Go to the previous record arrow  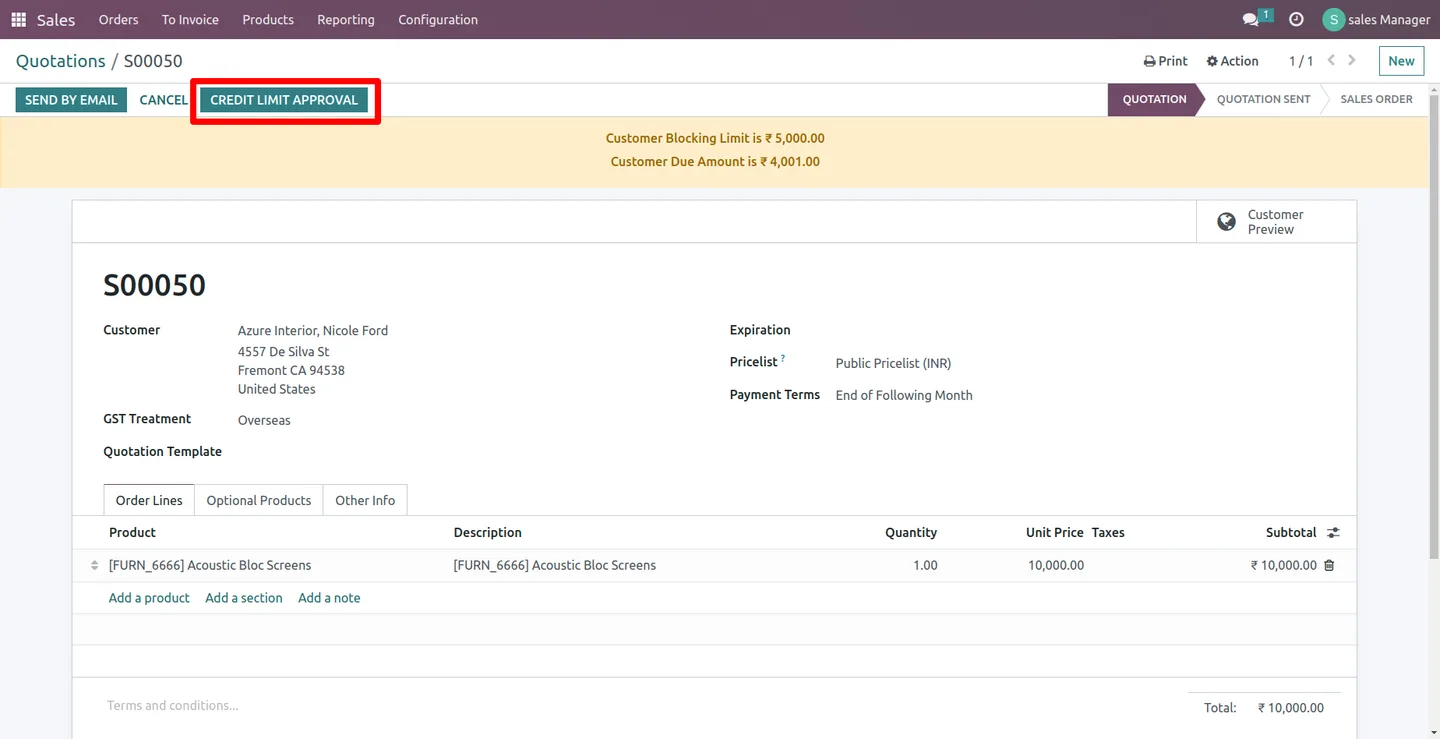point(1331,61)
